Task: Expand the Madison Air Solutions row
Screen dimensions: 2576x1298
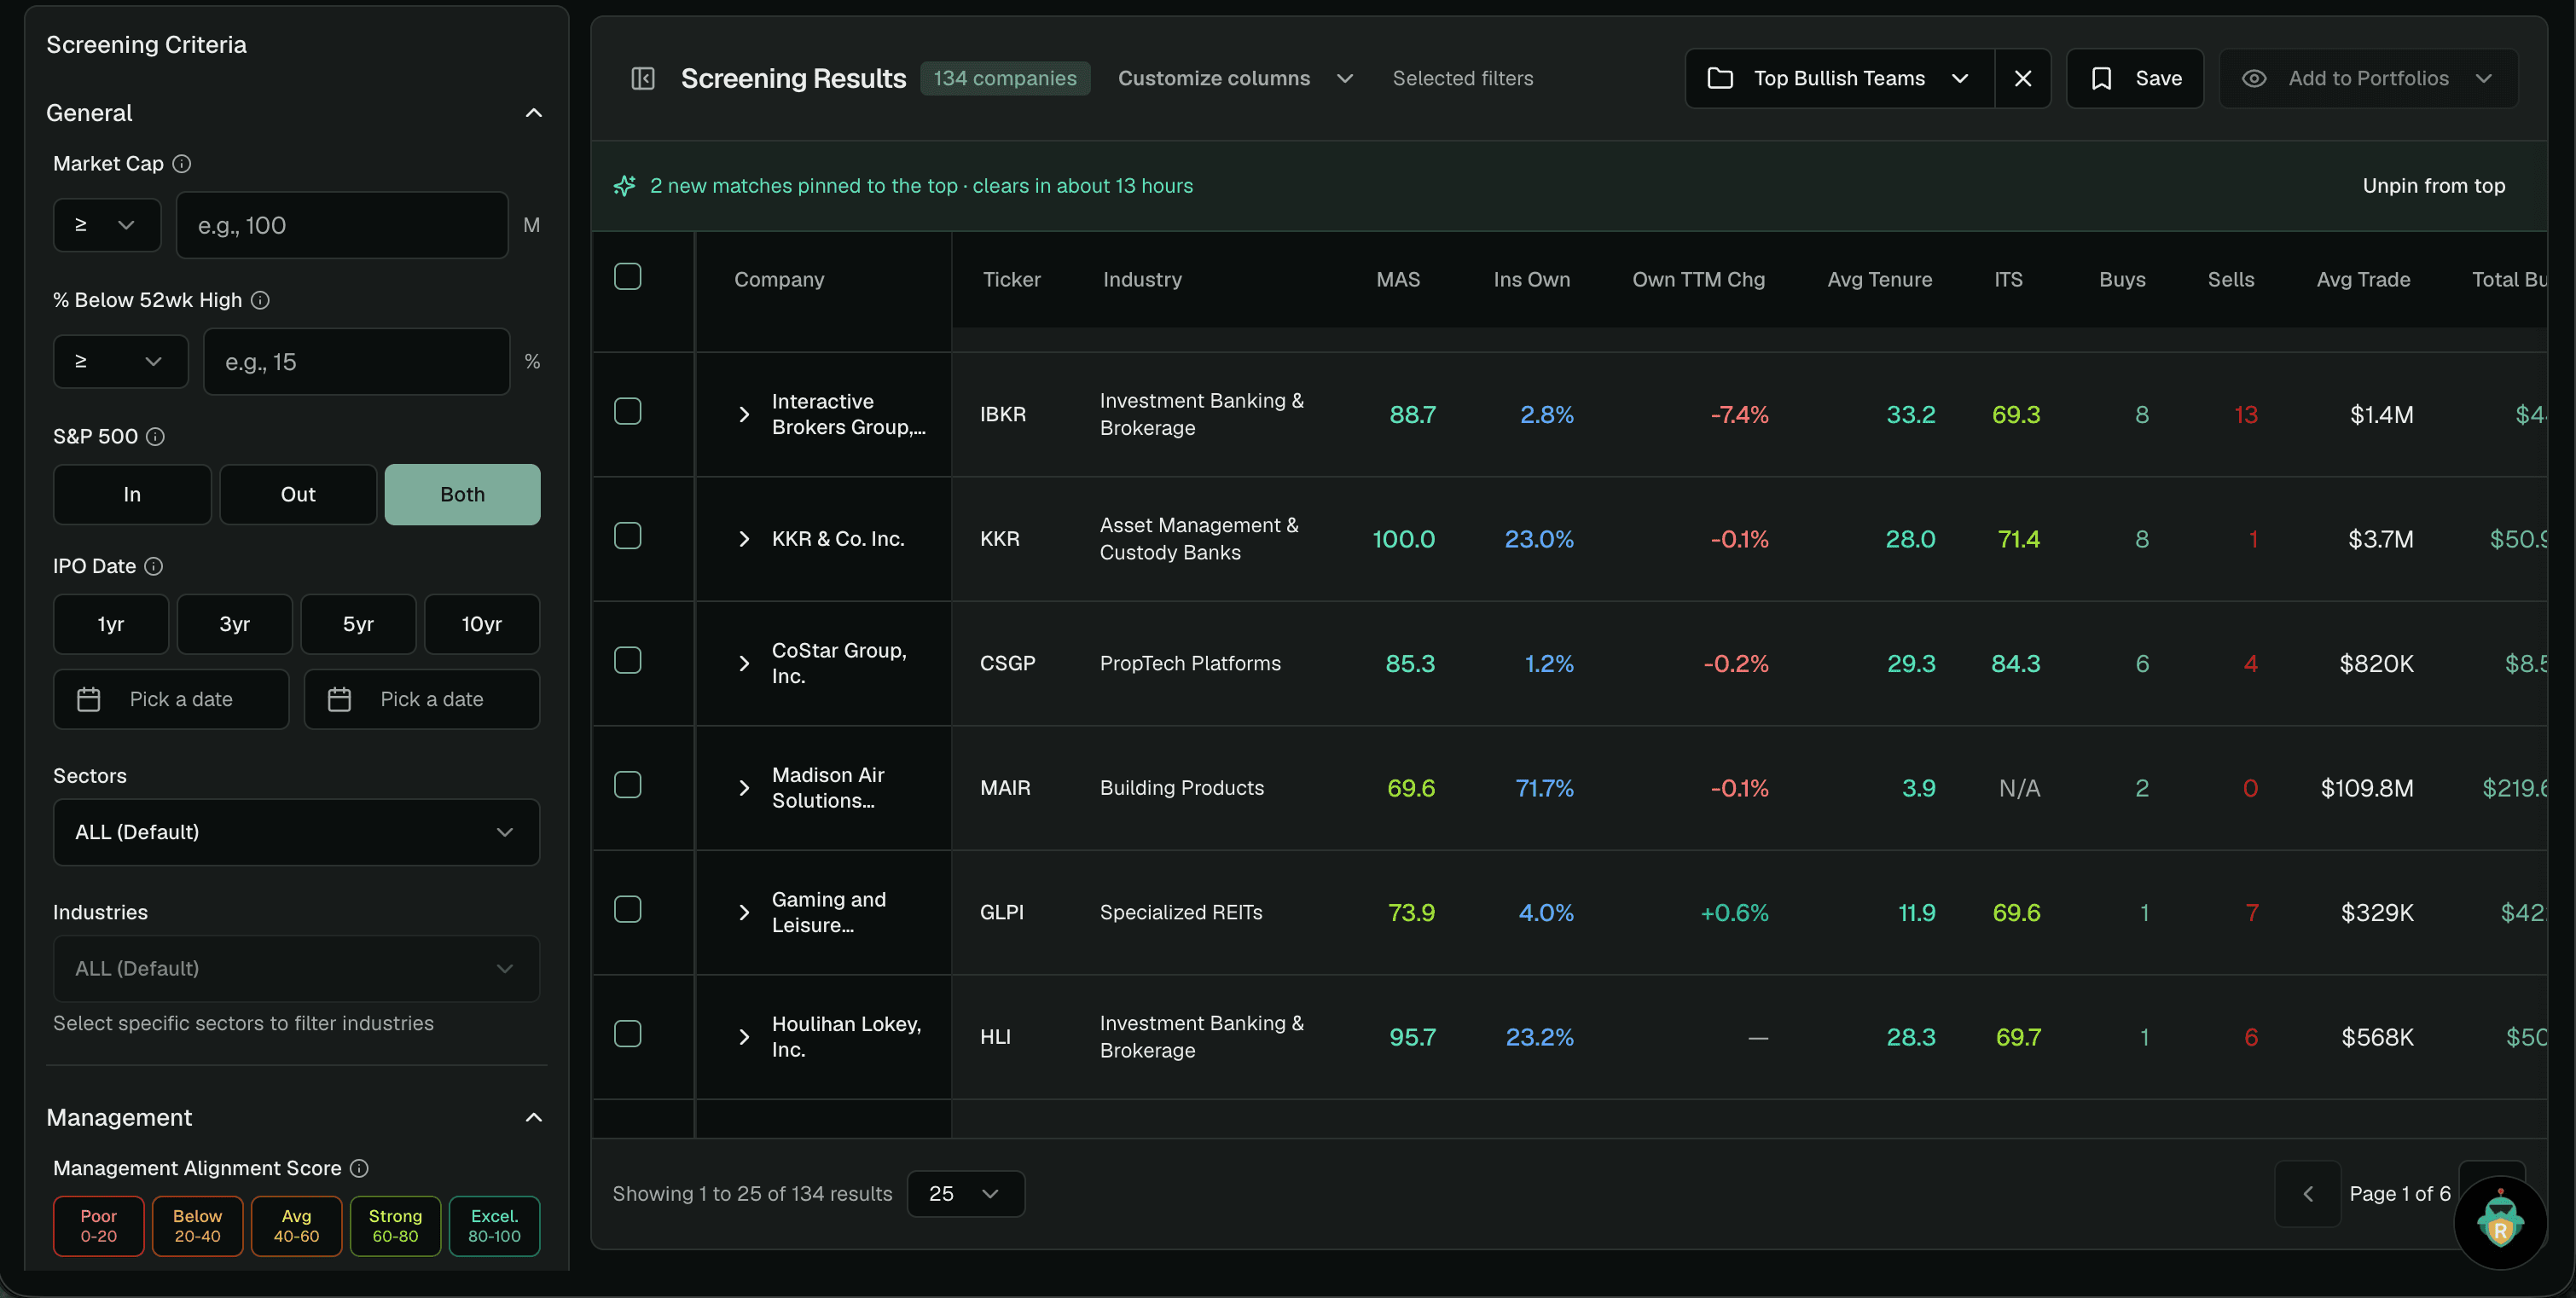Action: pyautogui.click(x=744, y=788)
